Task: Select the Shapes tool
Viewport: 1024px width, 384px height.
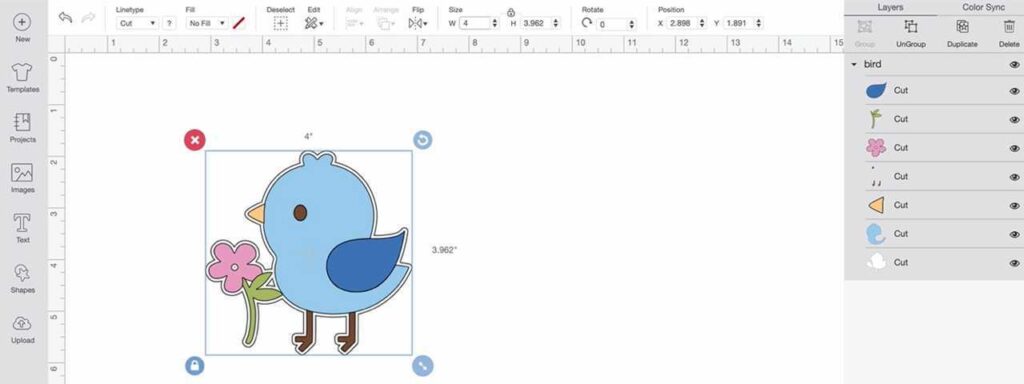Action: point(23,279)
